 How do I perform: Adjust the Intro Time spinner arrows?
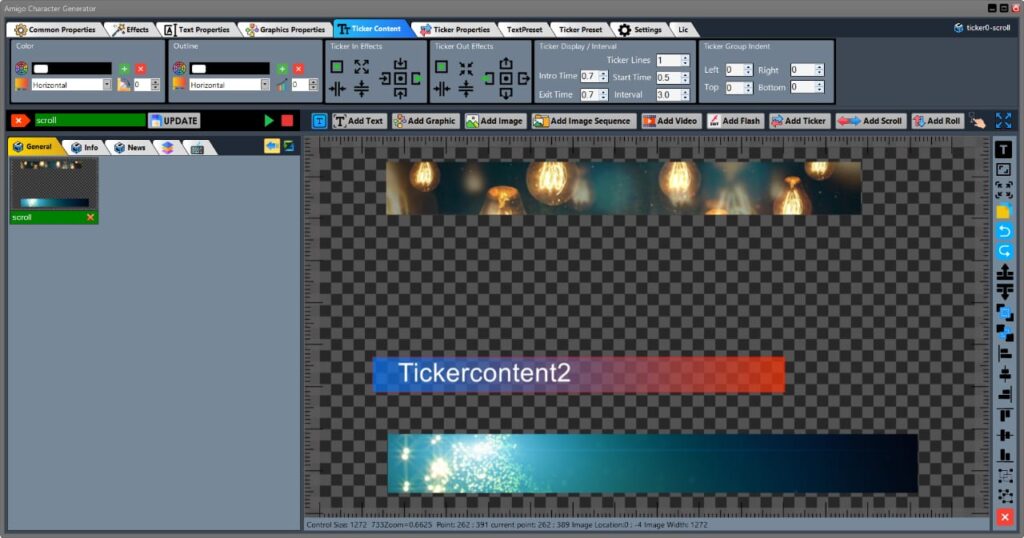[603, 76]
